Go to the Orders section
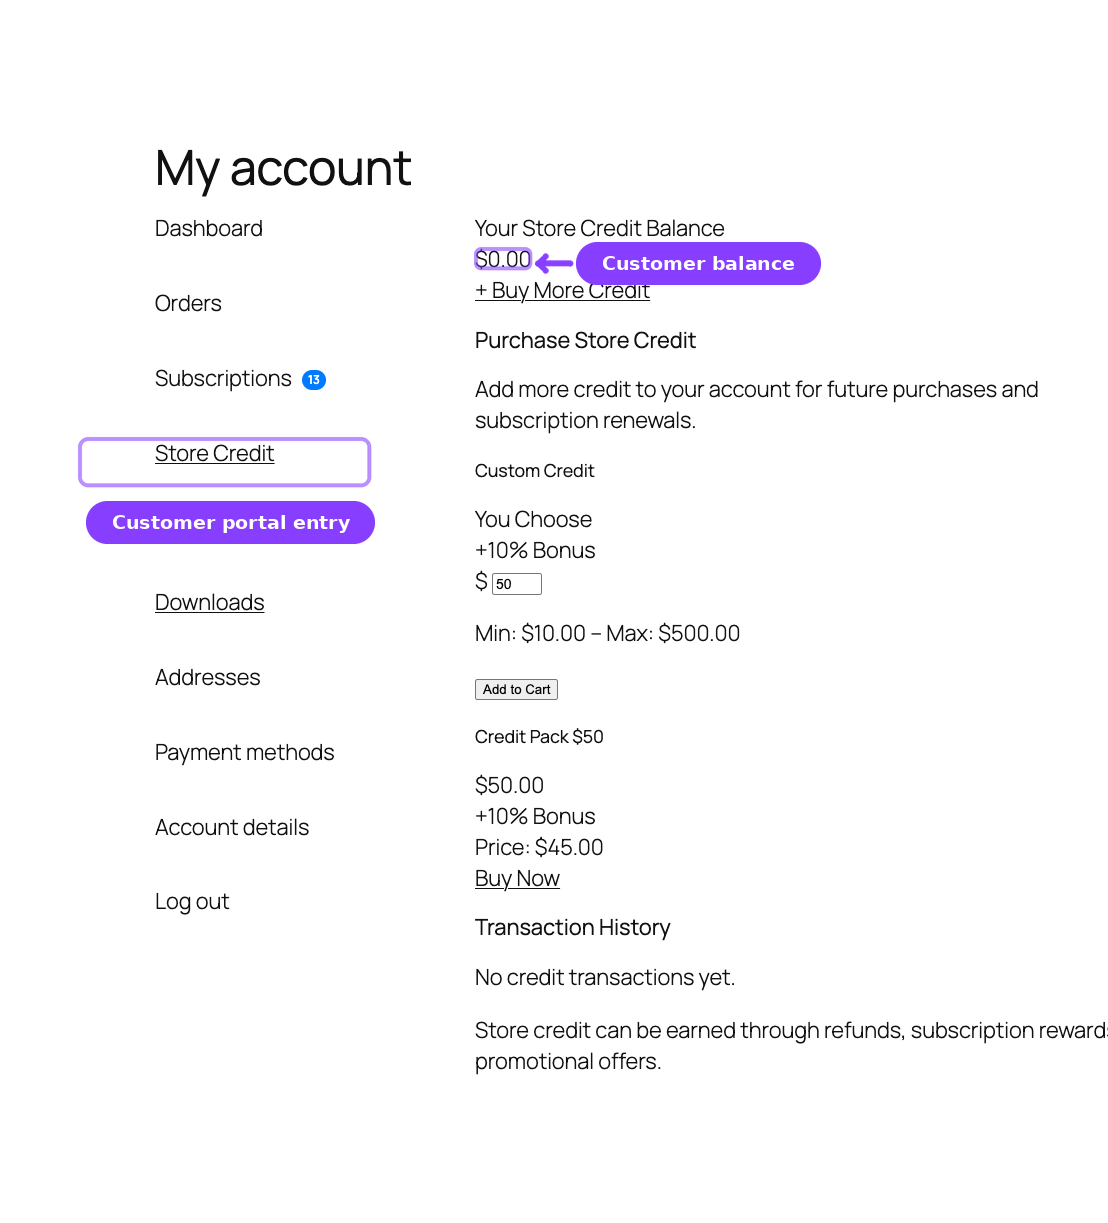 188,303
